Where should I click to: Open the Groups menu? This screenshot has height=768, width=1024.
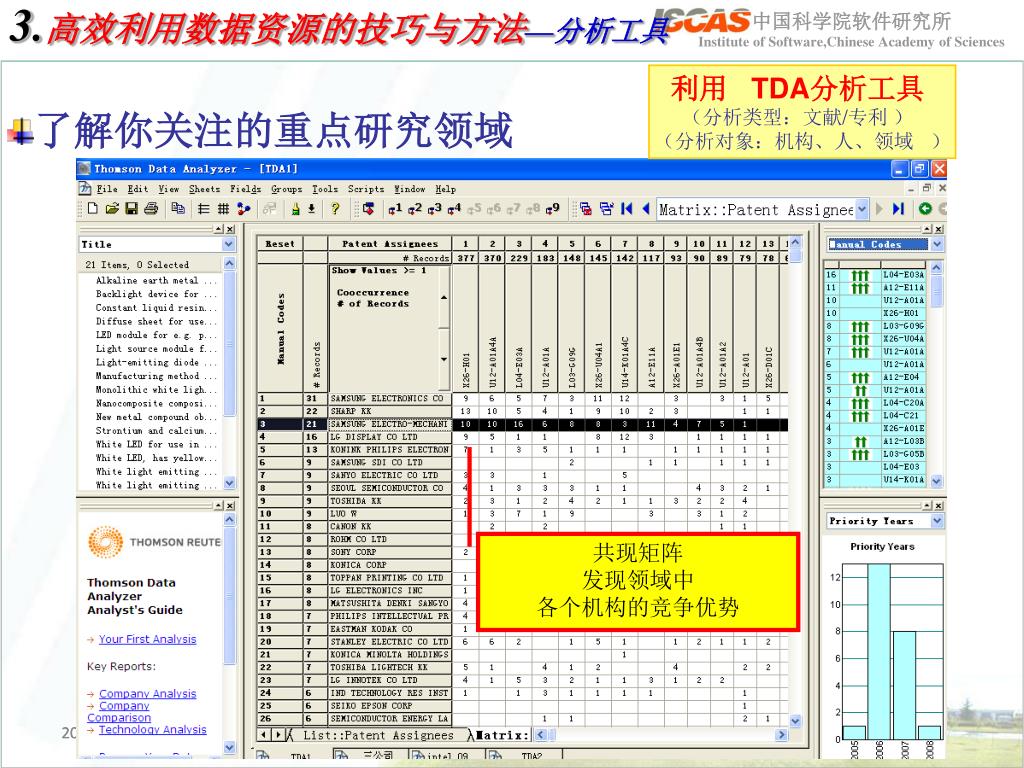(x=287, y=189)
